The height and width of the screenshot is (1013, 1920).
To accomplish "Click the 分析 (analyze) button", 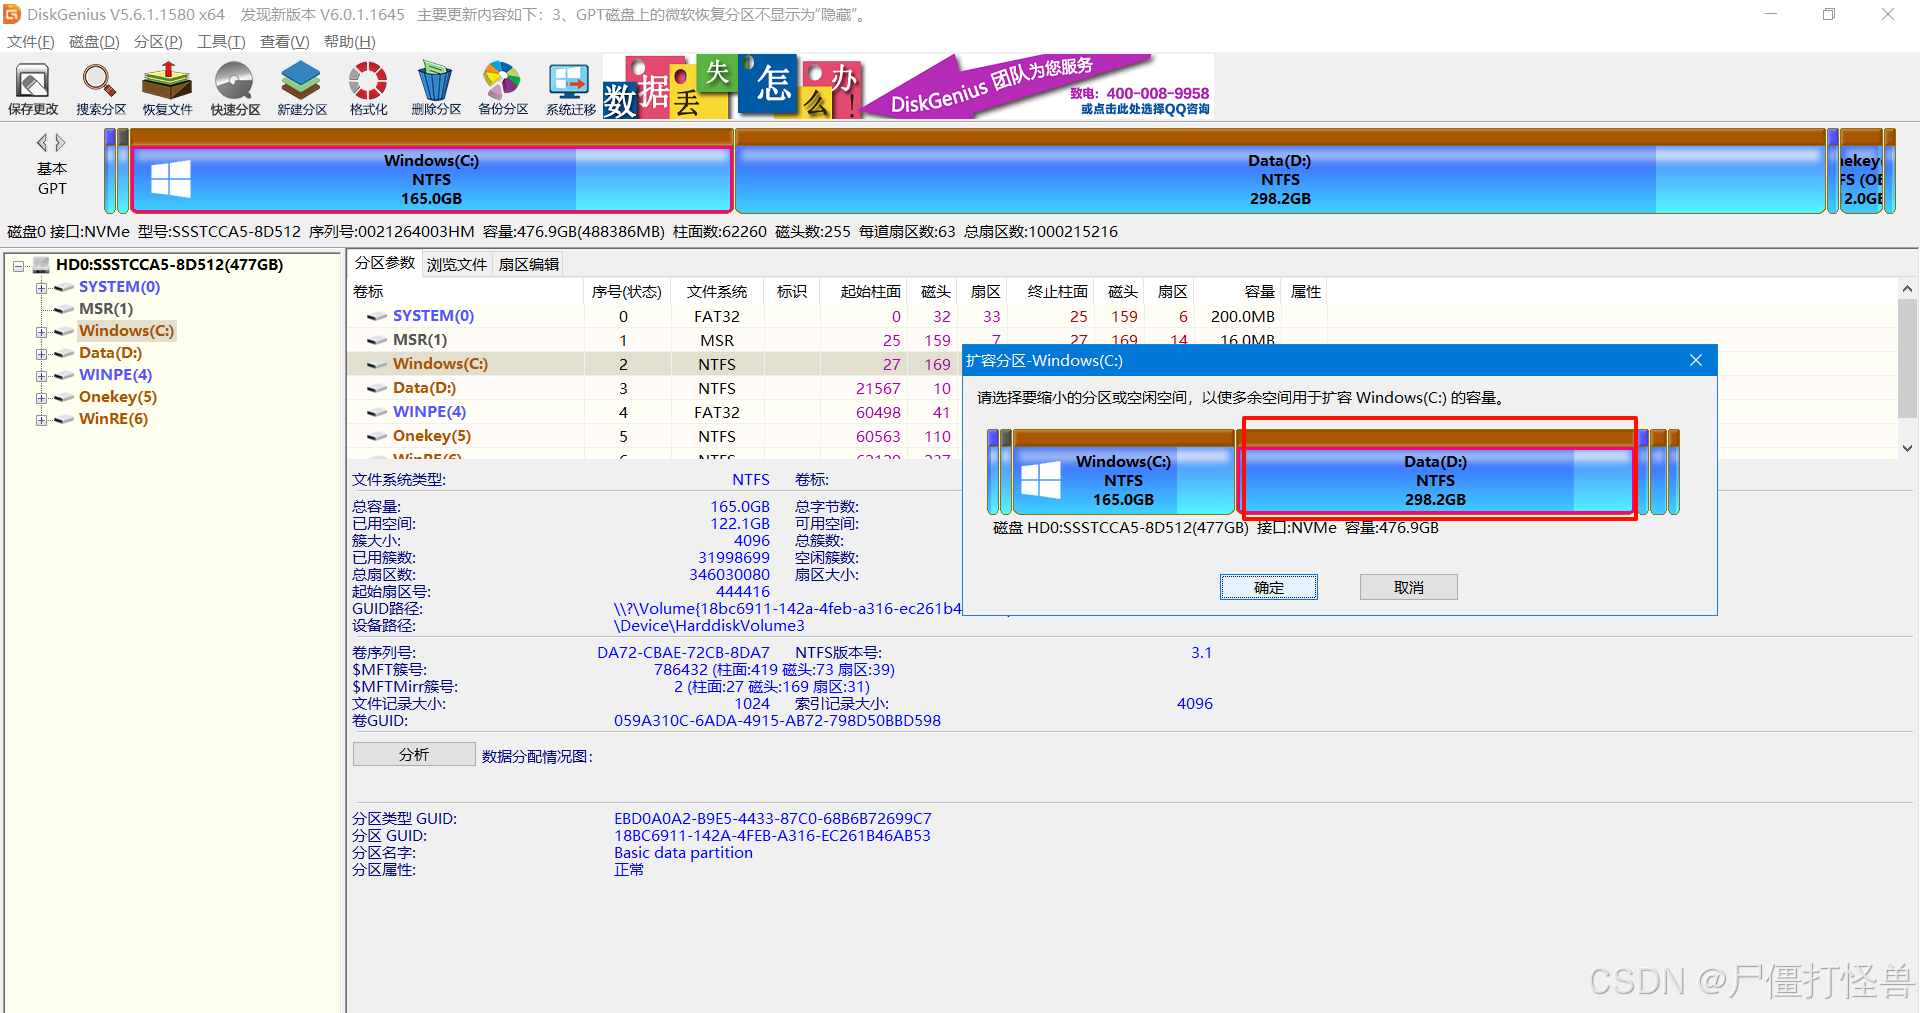I will click(x=414, y=754).
